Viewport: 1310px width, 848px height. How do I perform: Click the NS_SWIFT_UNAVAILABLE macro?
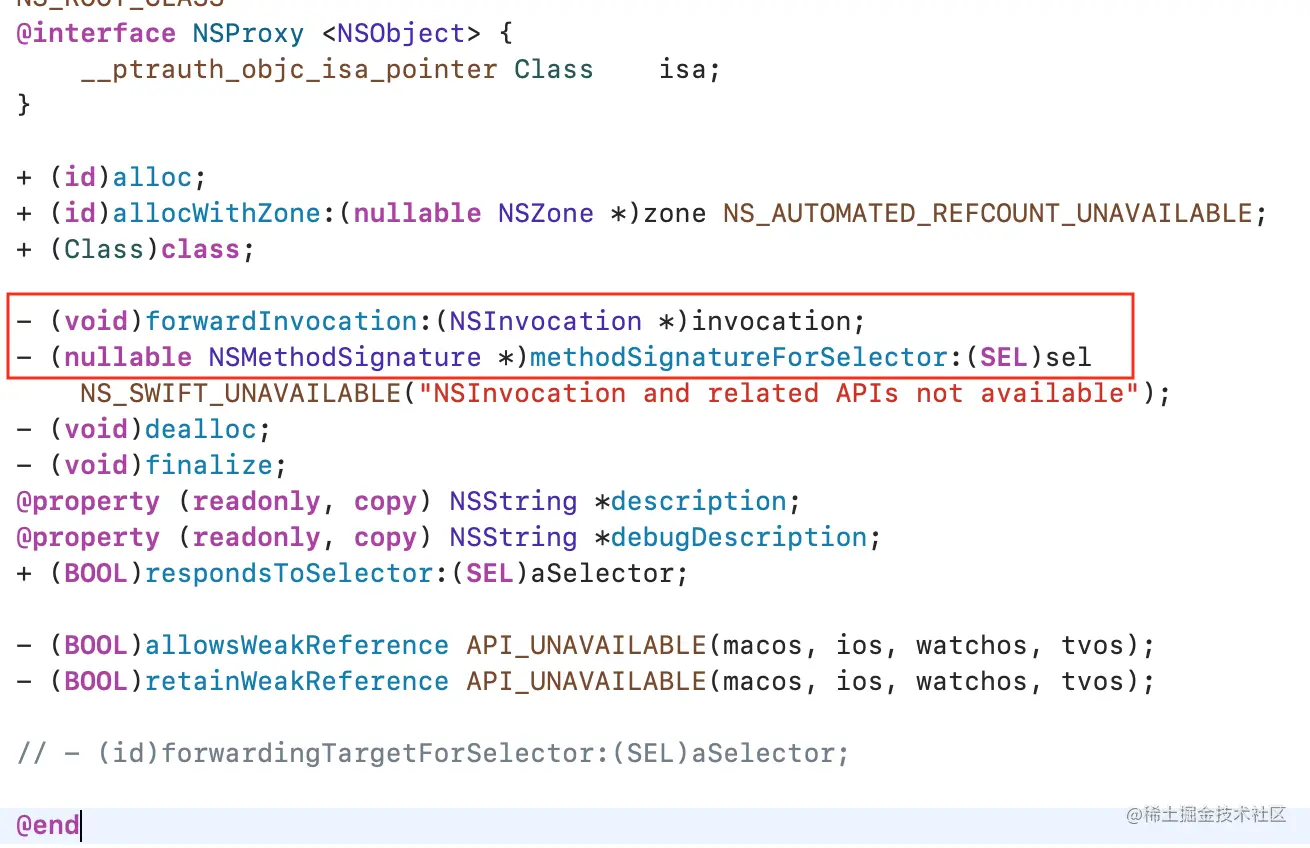(x=241, y=393)
